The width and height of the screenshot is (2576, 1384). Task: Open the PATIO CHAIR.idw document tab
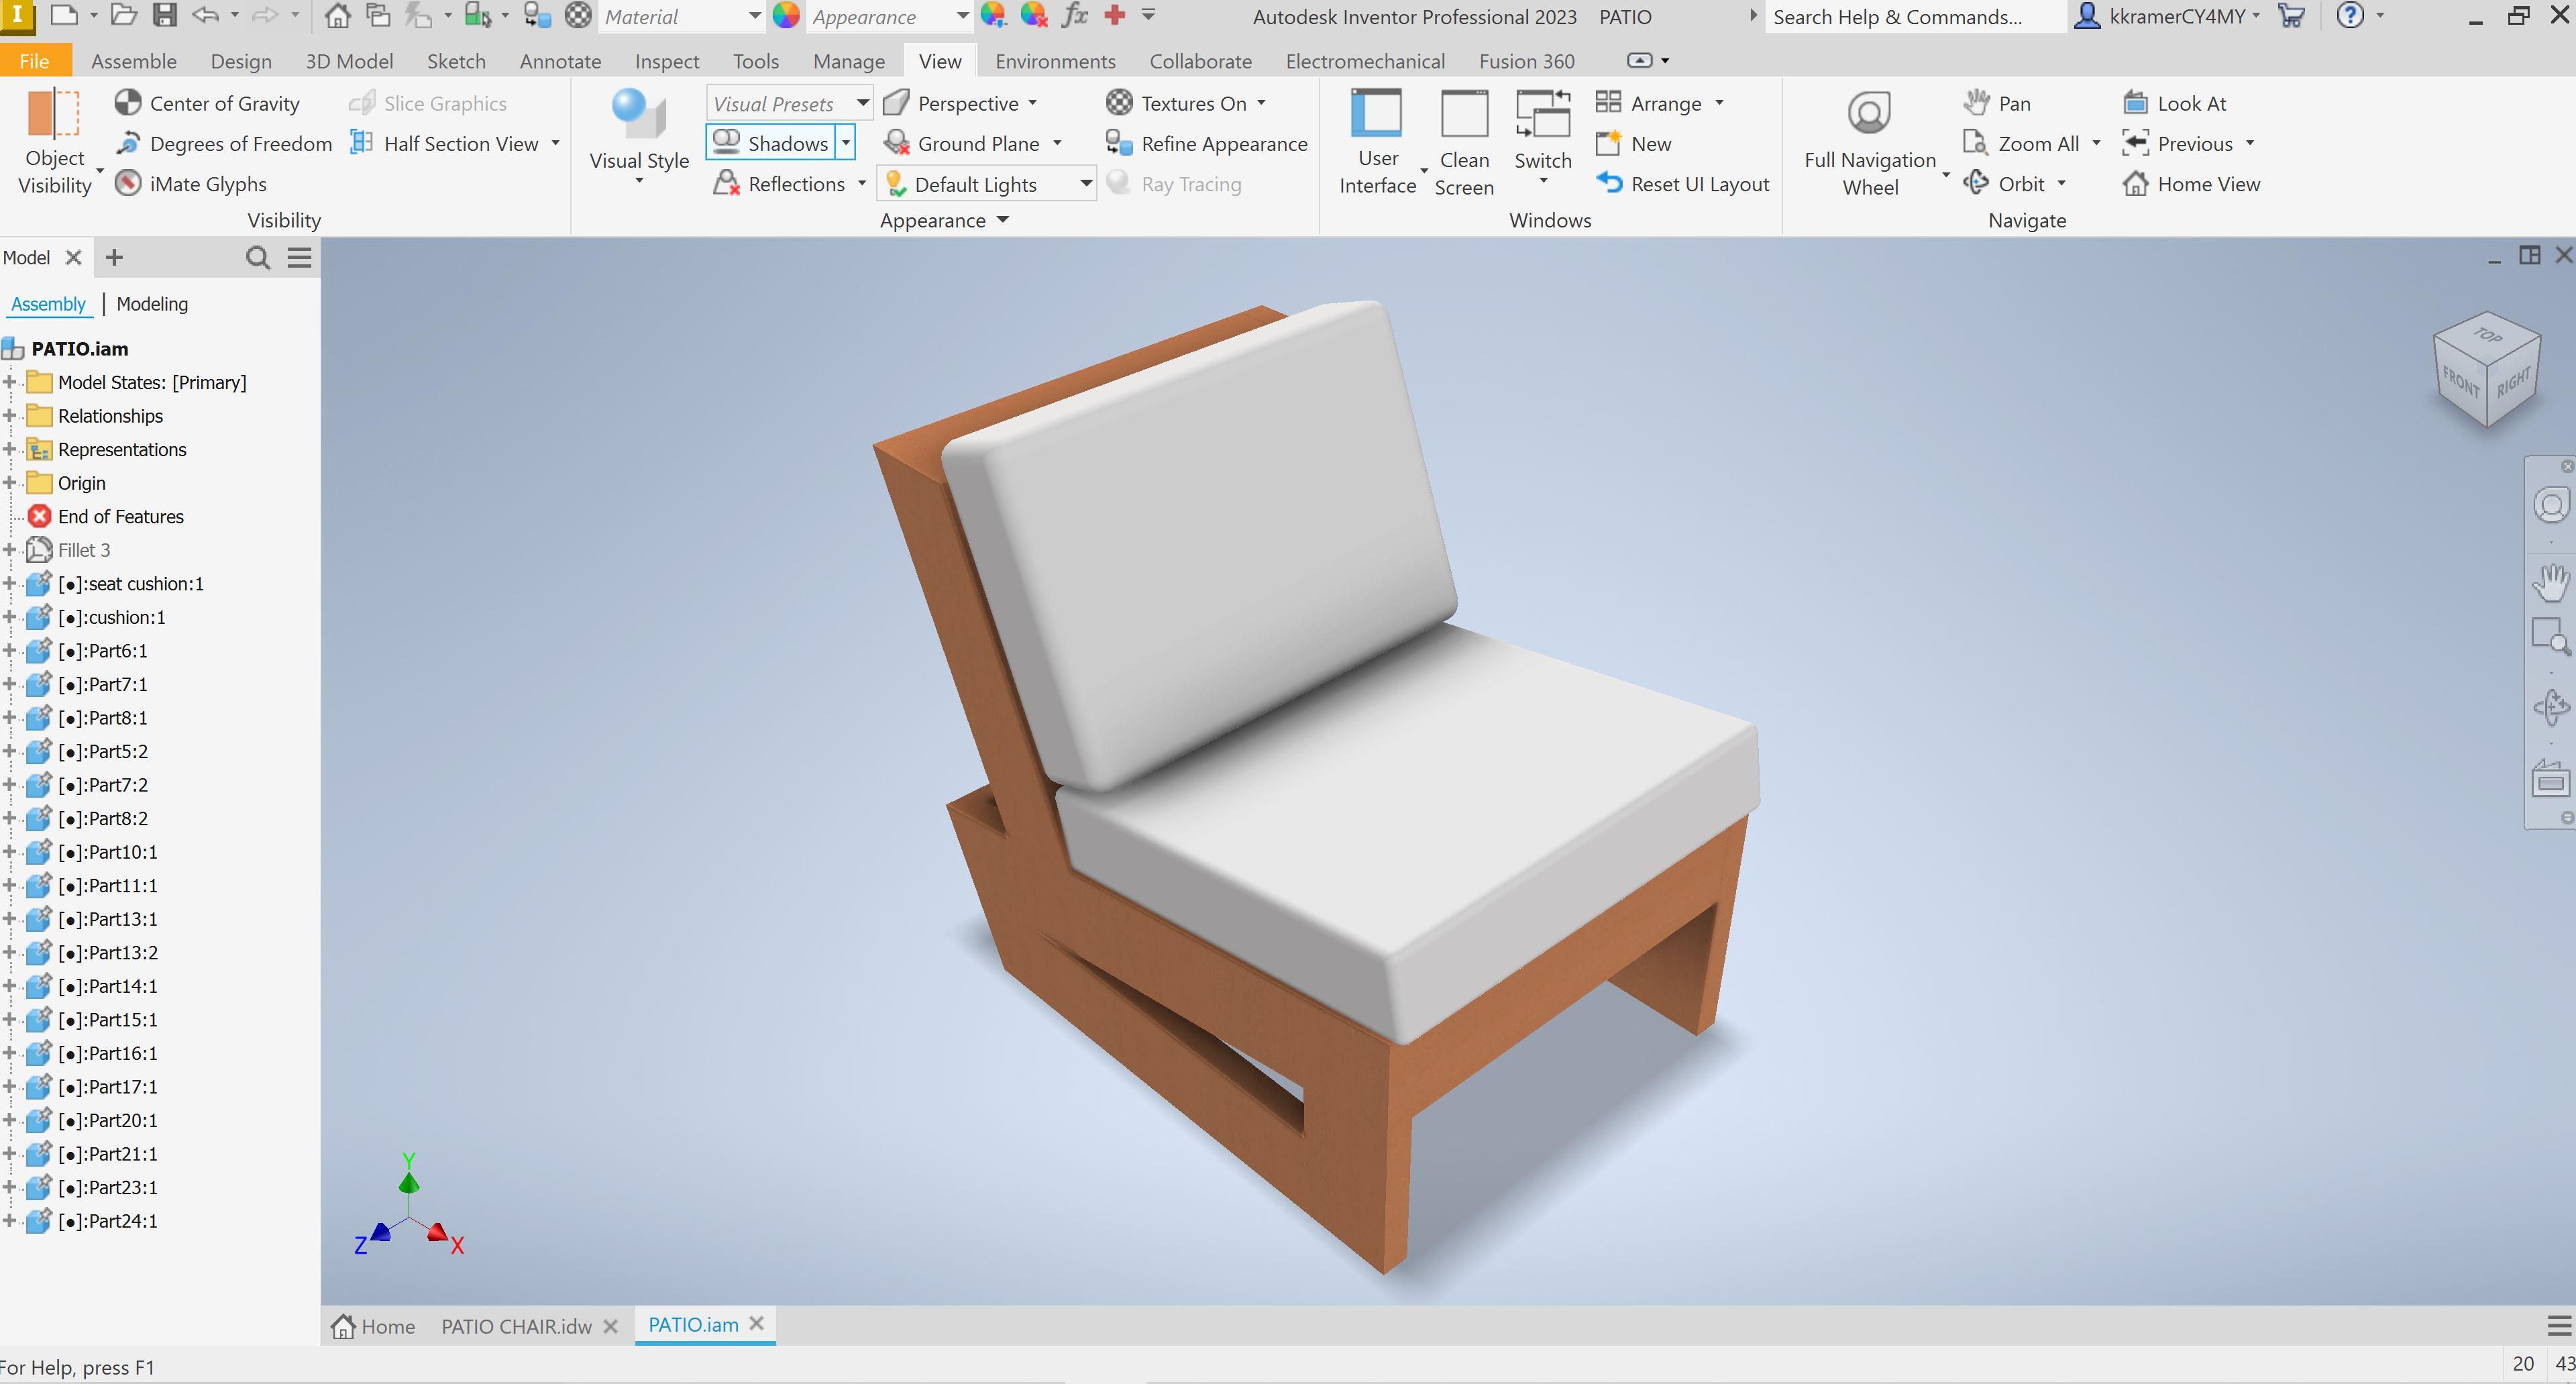[516, 1326]
